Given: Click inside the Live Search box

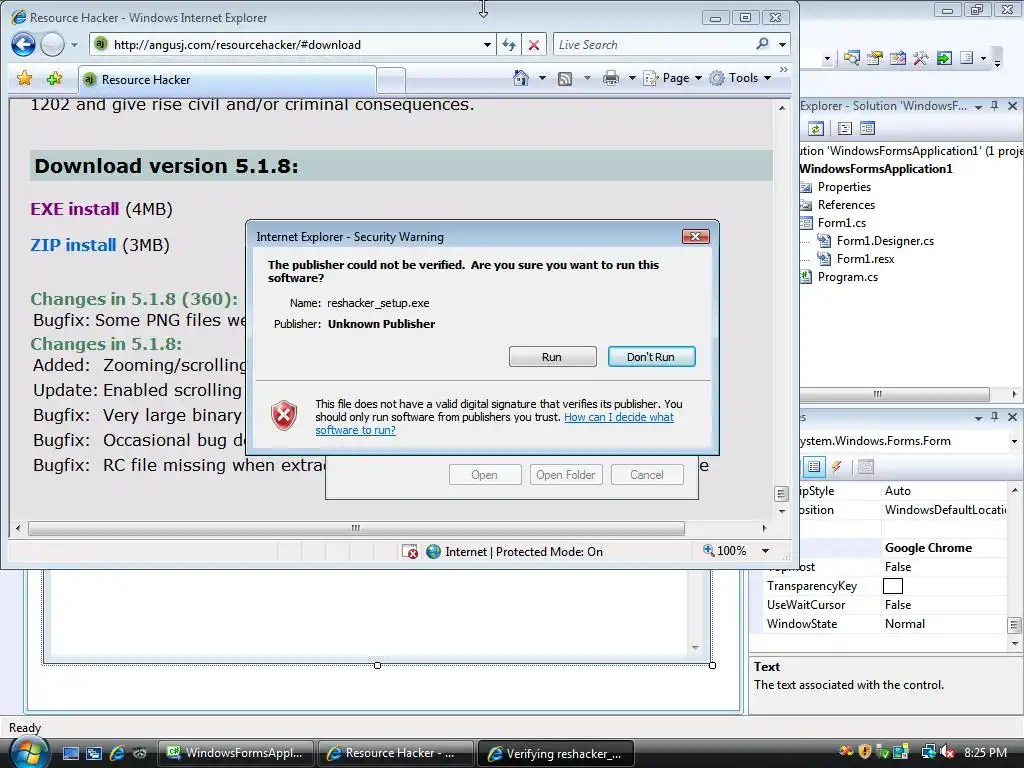Looking at the screenshot, I should coord(653,44).
